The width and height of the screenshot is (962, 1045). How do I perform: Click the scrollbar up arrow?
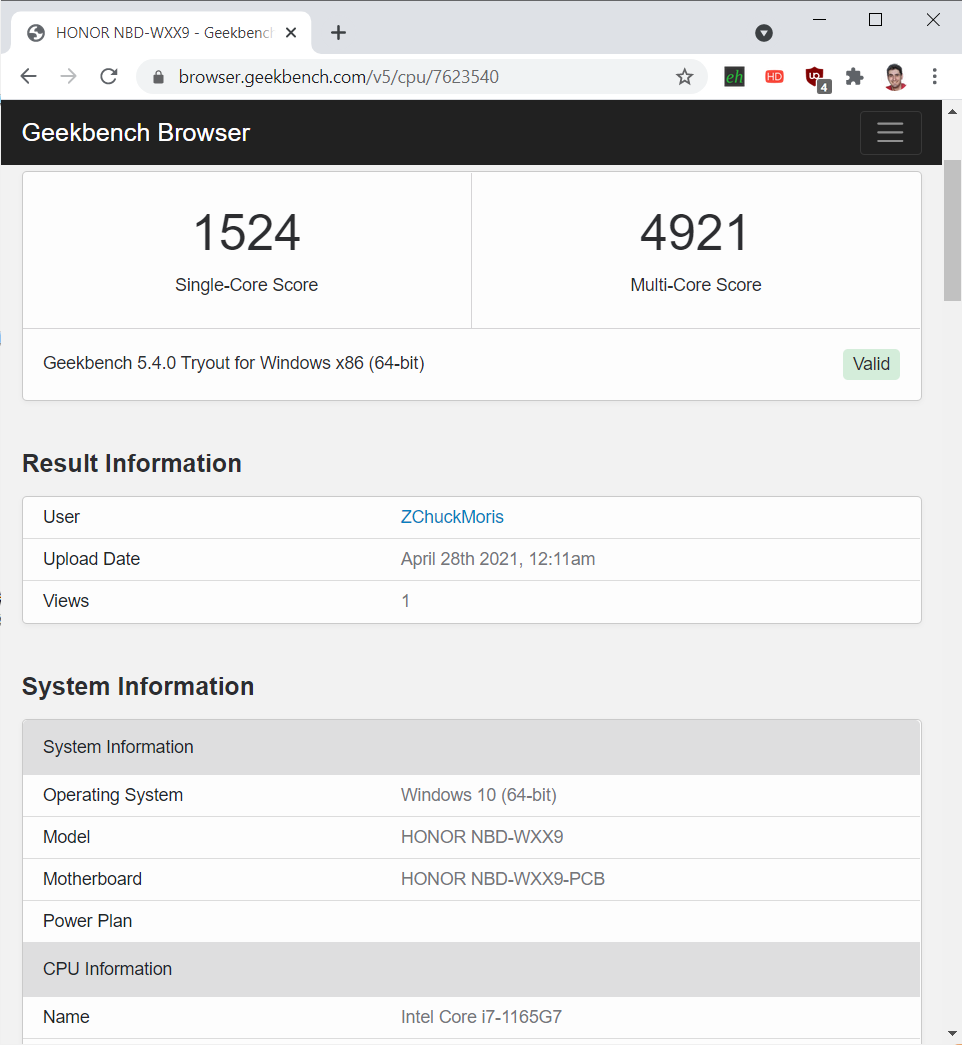tap(952, 111)
